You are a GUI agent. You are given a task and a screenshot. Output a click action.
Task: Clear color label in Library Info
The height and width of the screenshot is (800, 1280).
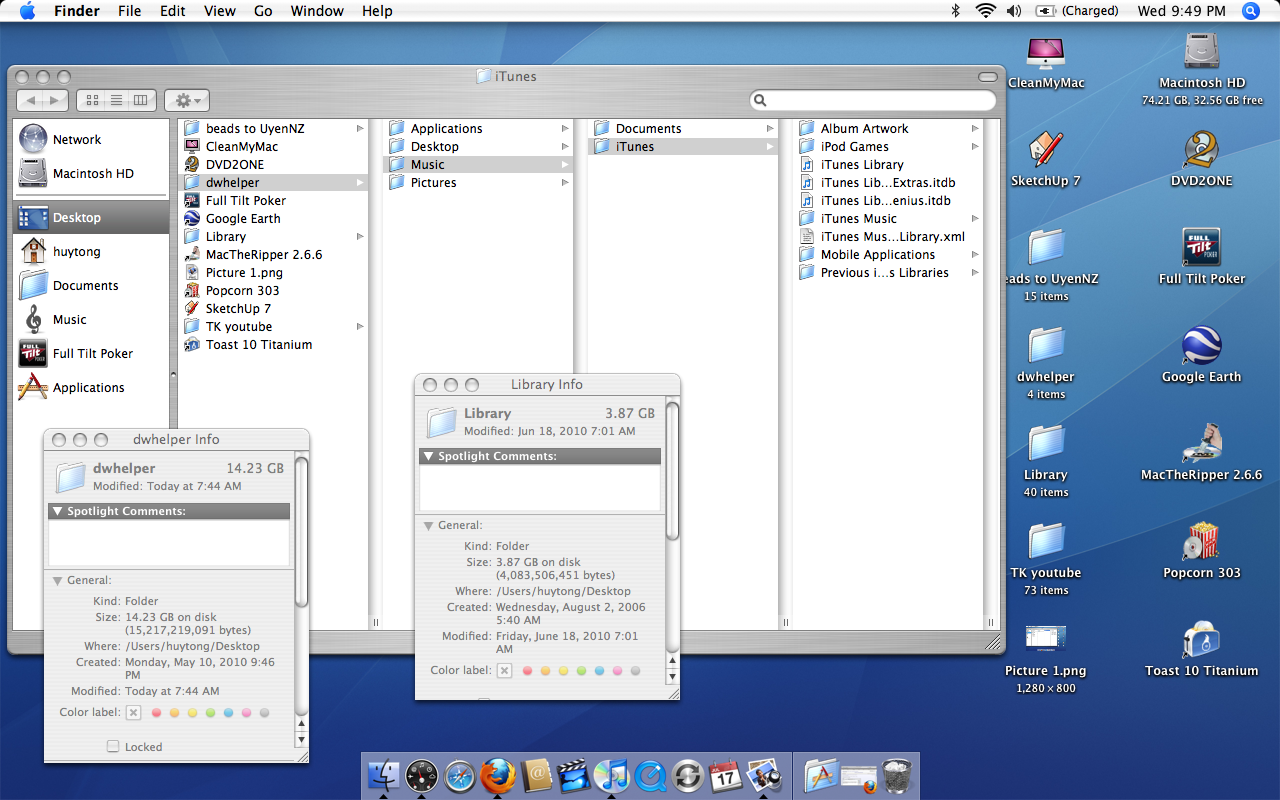pyautogui.click(x=504, y=671)
